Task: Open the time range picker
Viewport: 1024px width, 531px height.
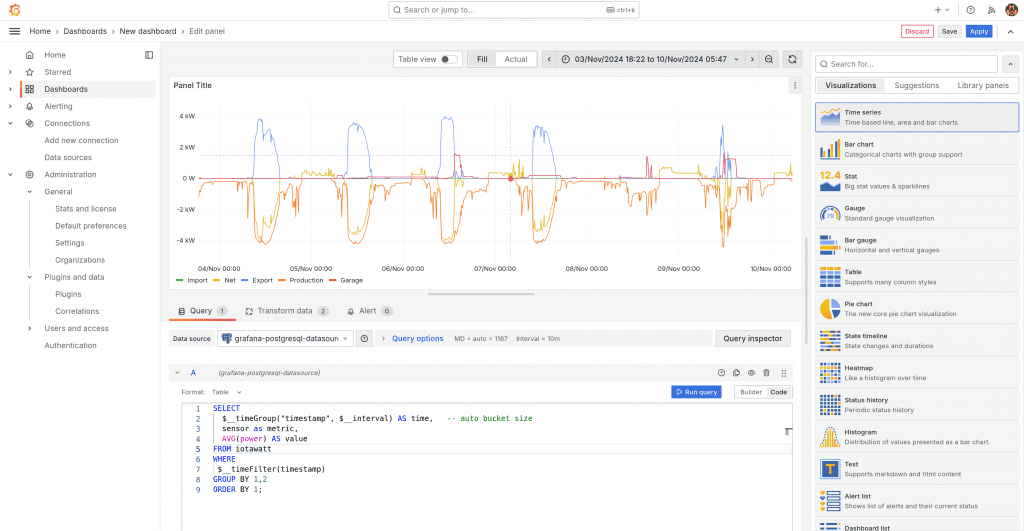Action: point(651,59)
